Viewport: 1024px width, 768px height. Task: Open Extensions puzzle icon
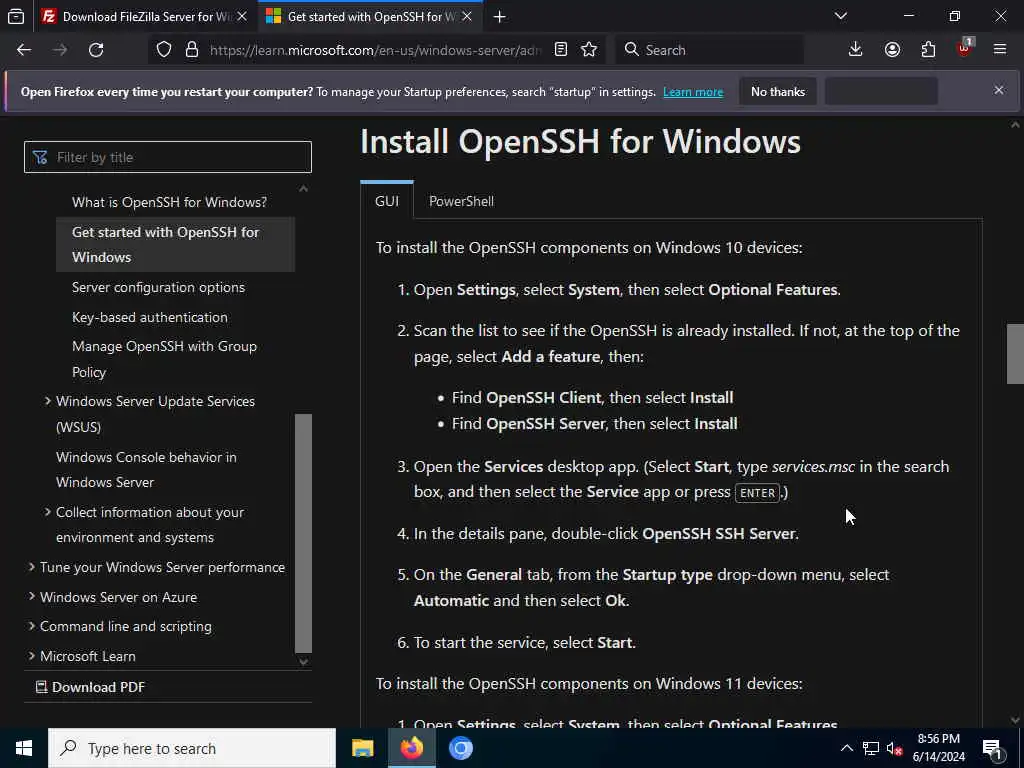coord(928,50)
